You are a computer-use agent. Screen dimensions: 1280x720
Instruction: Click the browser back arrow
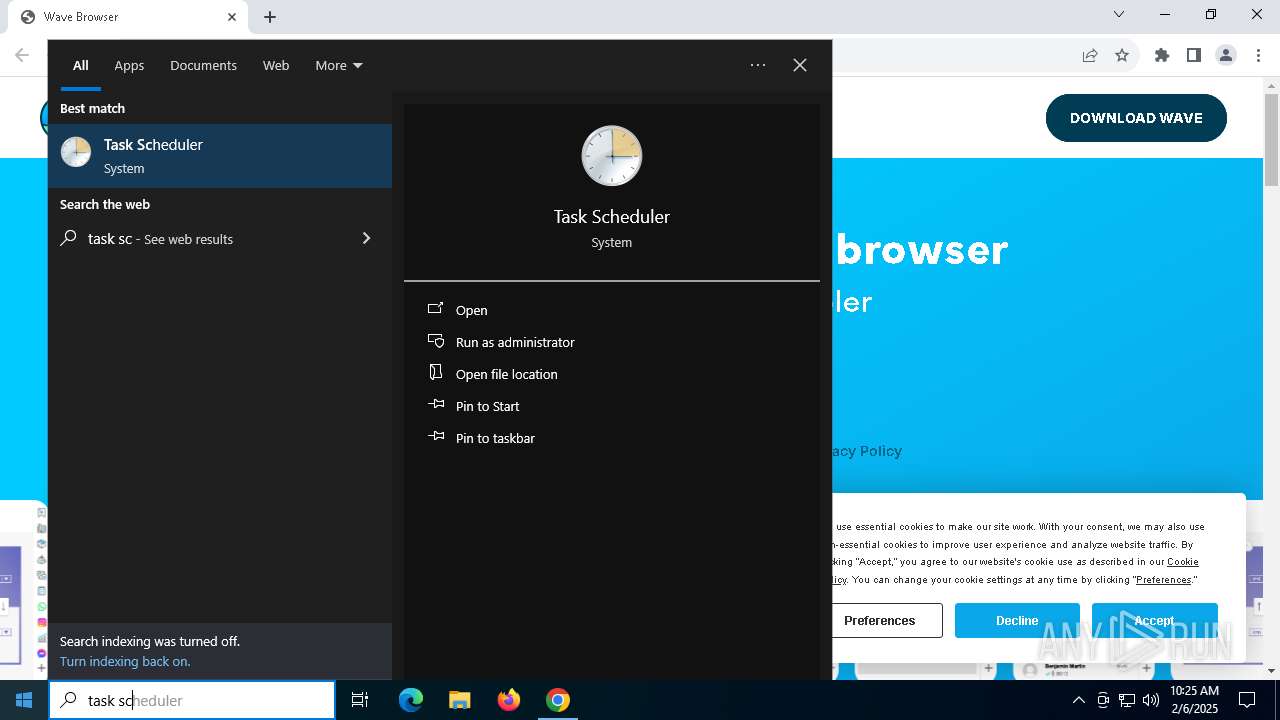22,55
